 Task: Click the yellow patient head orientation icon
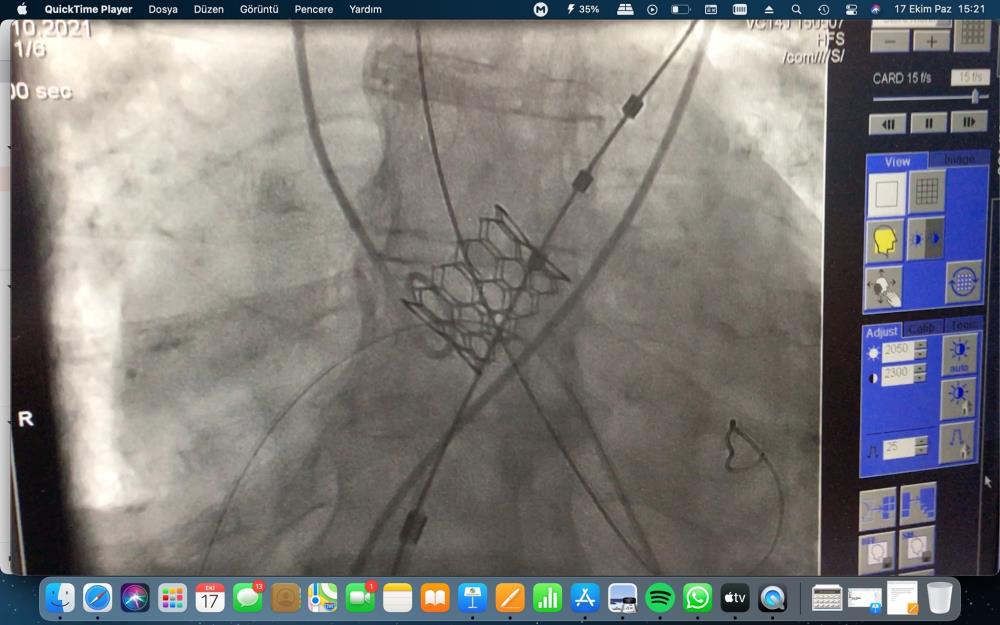point(885,241)
